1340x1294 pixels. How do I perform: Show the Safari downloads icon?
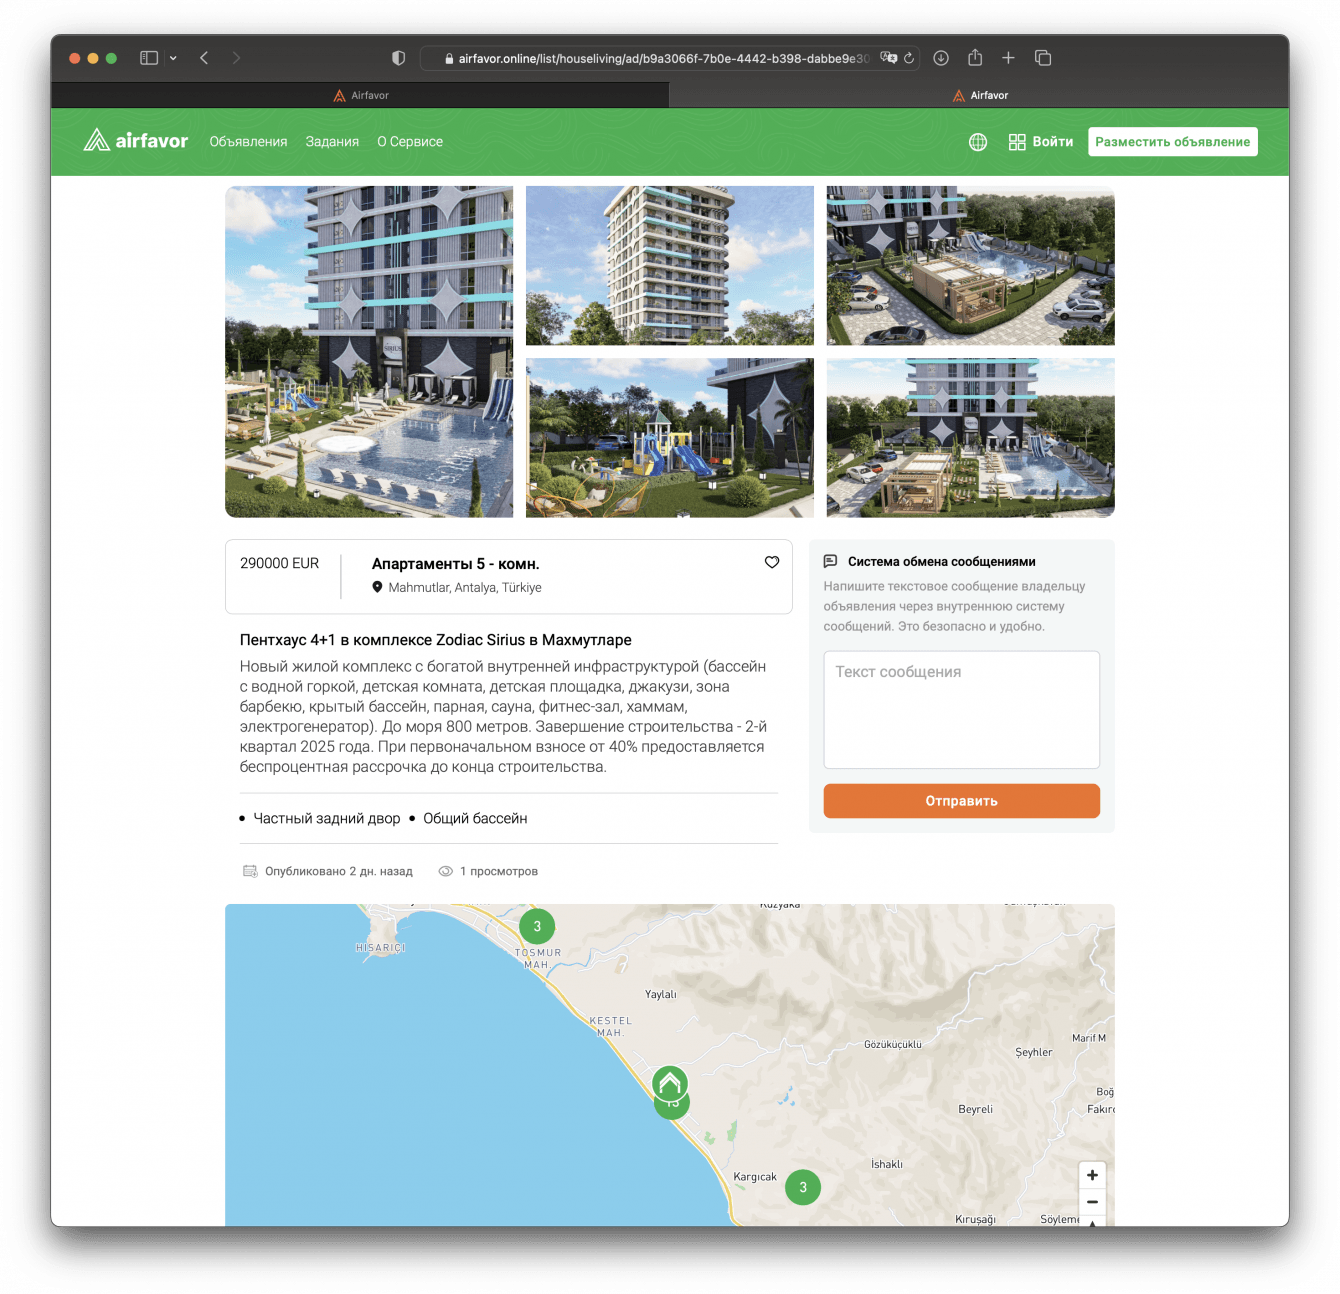(x=941, y=58)
